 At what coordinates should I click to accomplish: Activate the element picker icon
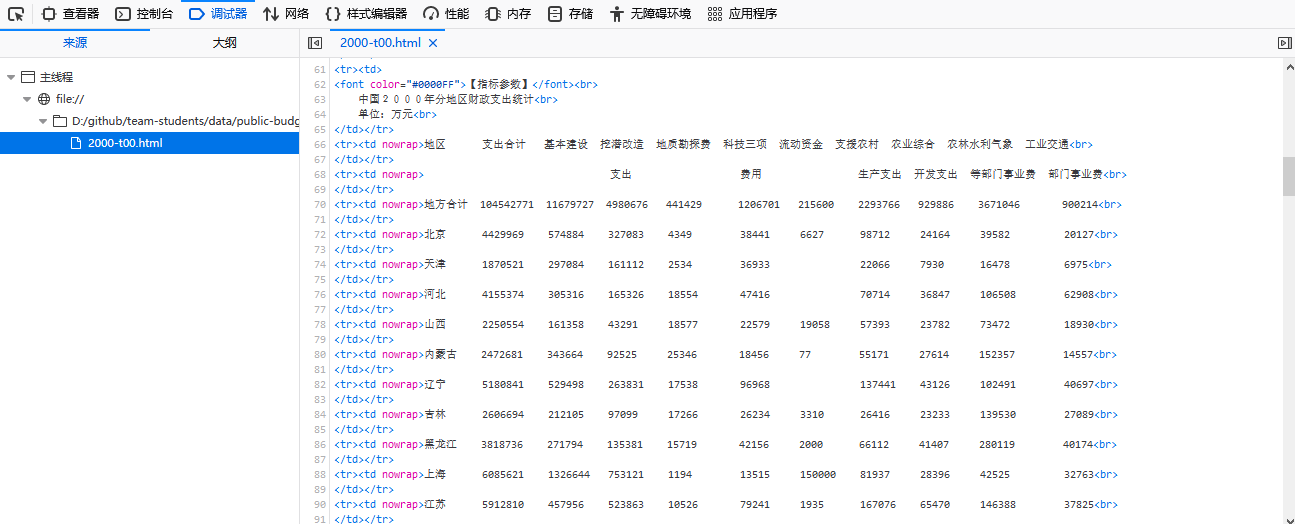pyautogui.click(x=15, y=14)
